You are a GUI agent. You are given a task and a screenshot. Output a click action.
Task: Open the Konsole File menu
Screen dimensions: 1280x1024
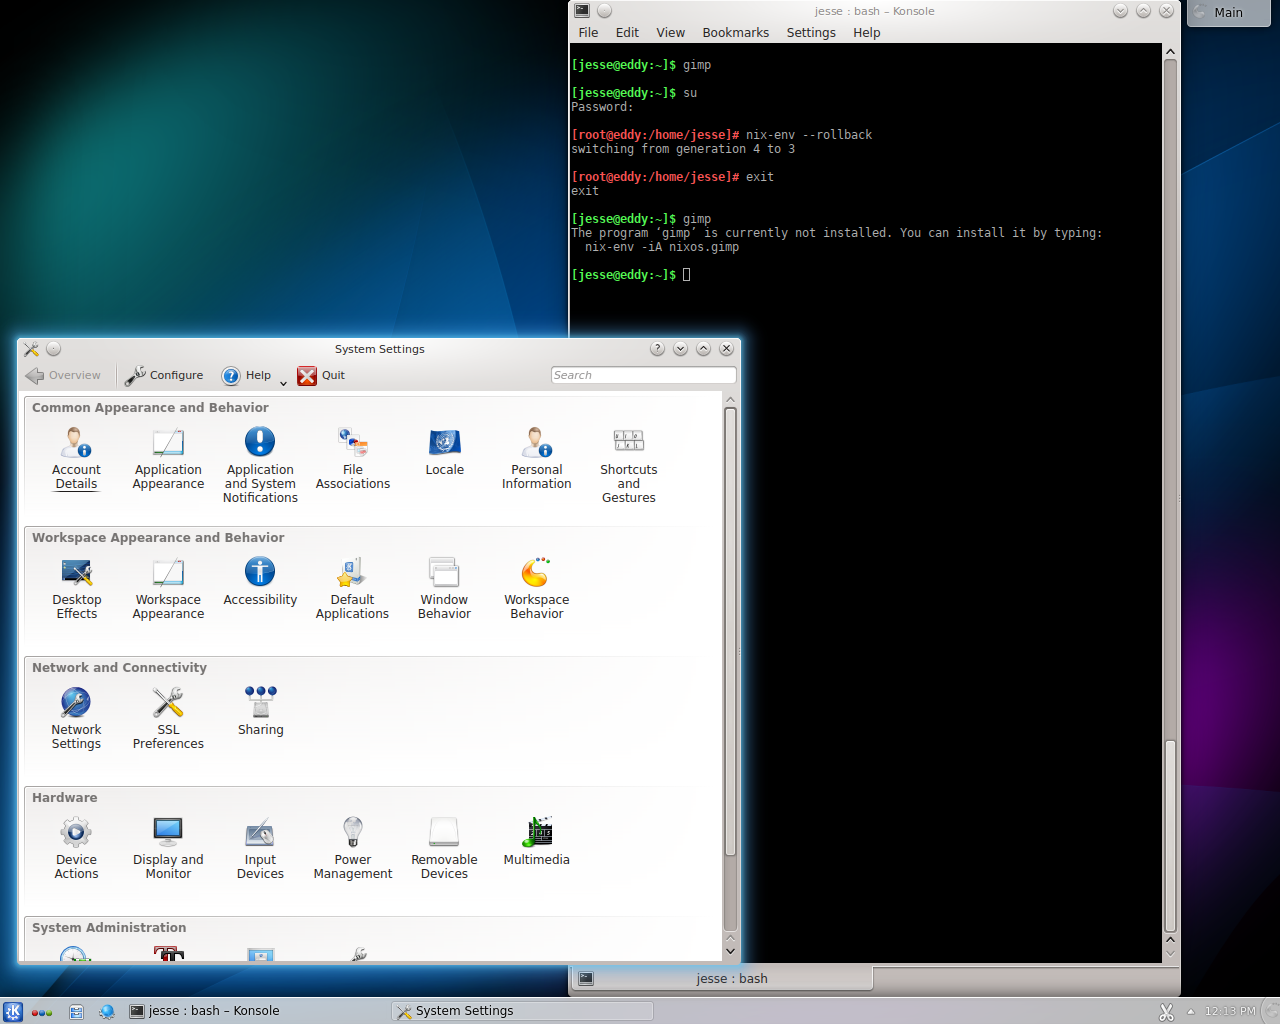(588, 33)
